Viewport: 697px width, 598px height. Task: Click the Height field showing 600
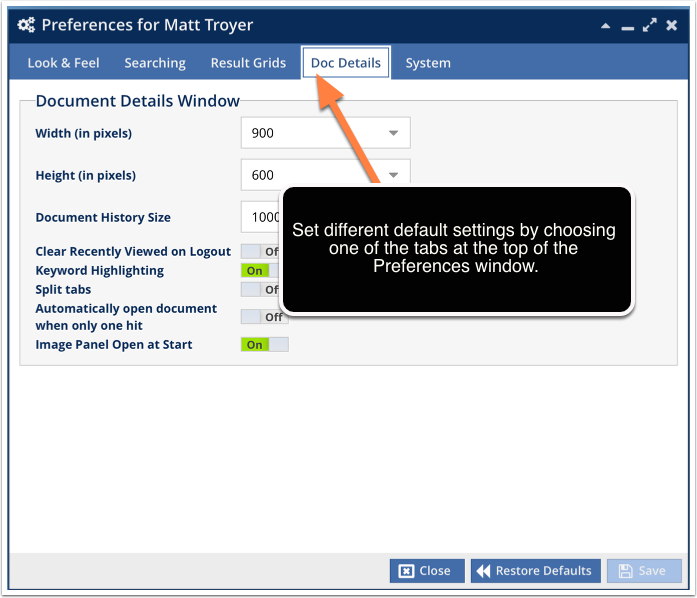(x=325, y=175)
